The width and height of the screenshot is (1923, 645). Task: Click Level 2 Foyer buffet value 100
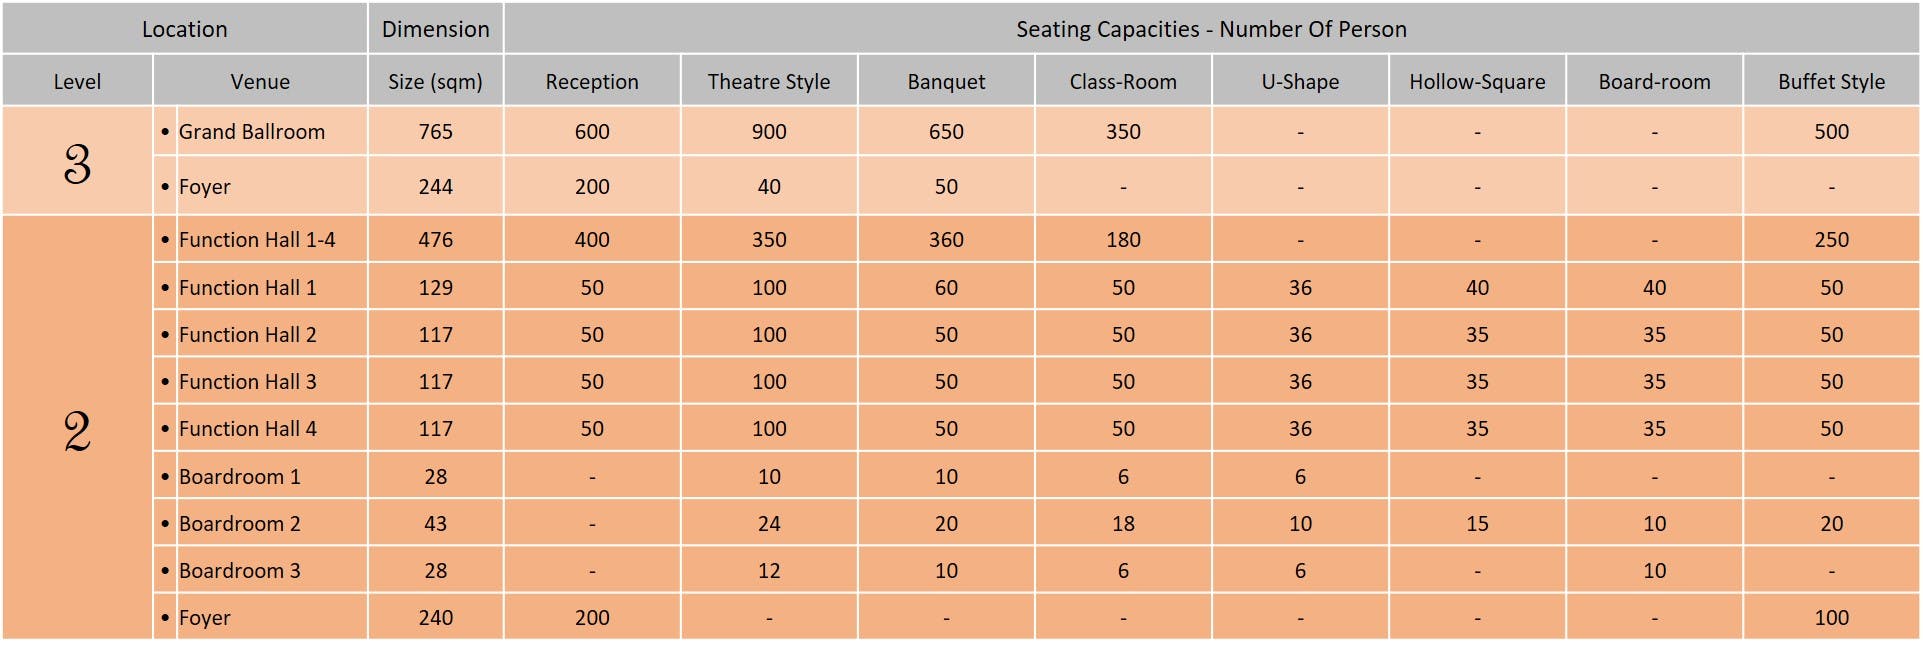coord(1831,617)
